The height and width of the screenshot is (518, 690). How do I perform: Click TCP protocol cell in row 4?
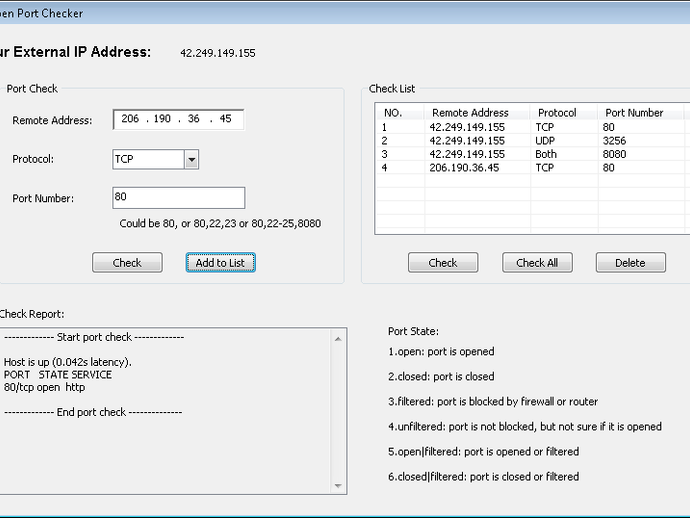544,168
